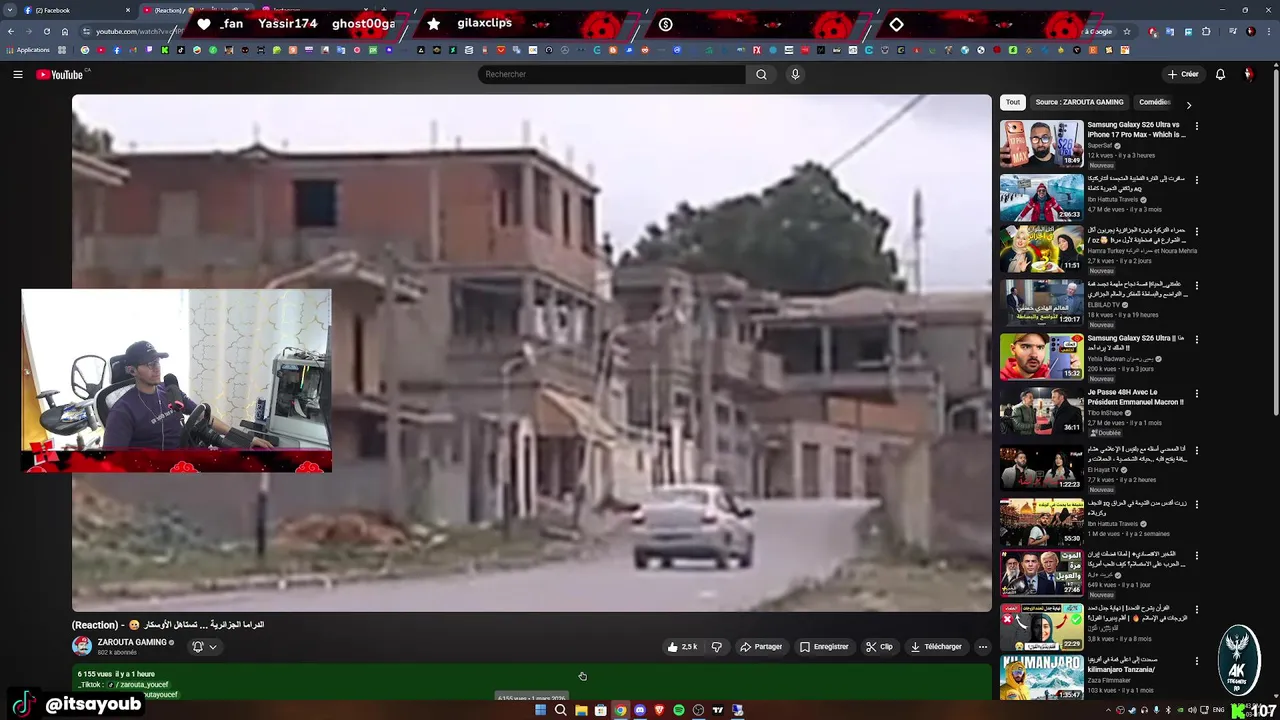Open the YouTube hamburger guide menu

click(17, 74)
